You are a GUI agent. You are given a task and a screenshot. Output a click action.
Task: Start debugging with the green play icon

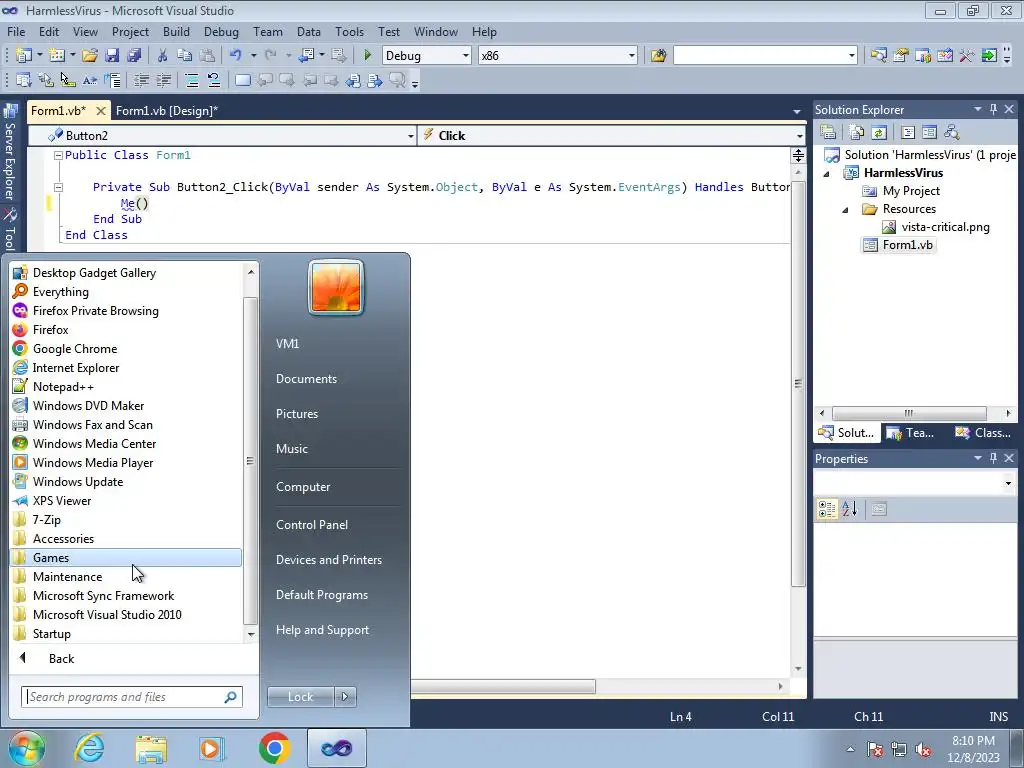point(367,56)
